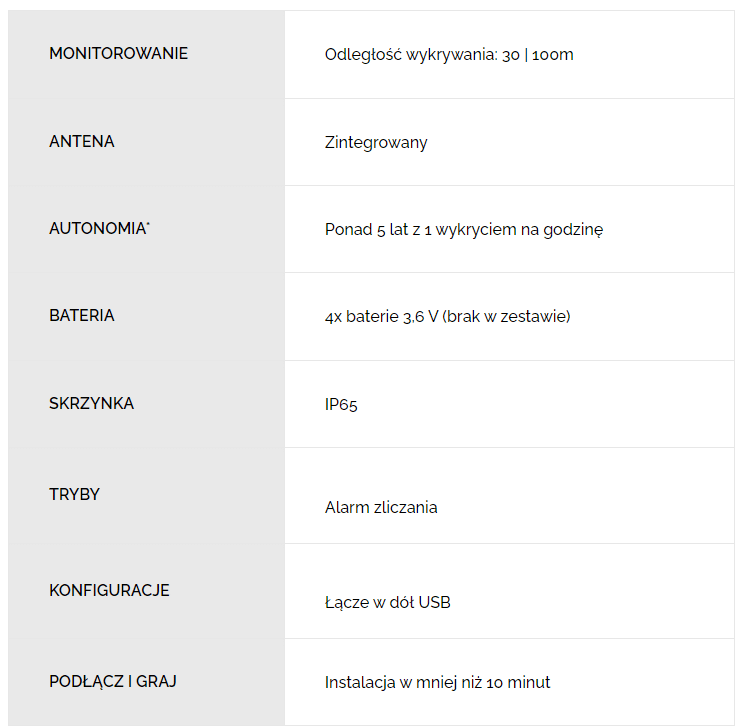
Task: Select '4x baterie 3,6 V' value
Action: [x=381, y=317]
